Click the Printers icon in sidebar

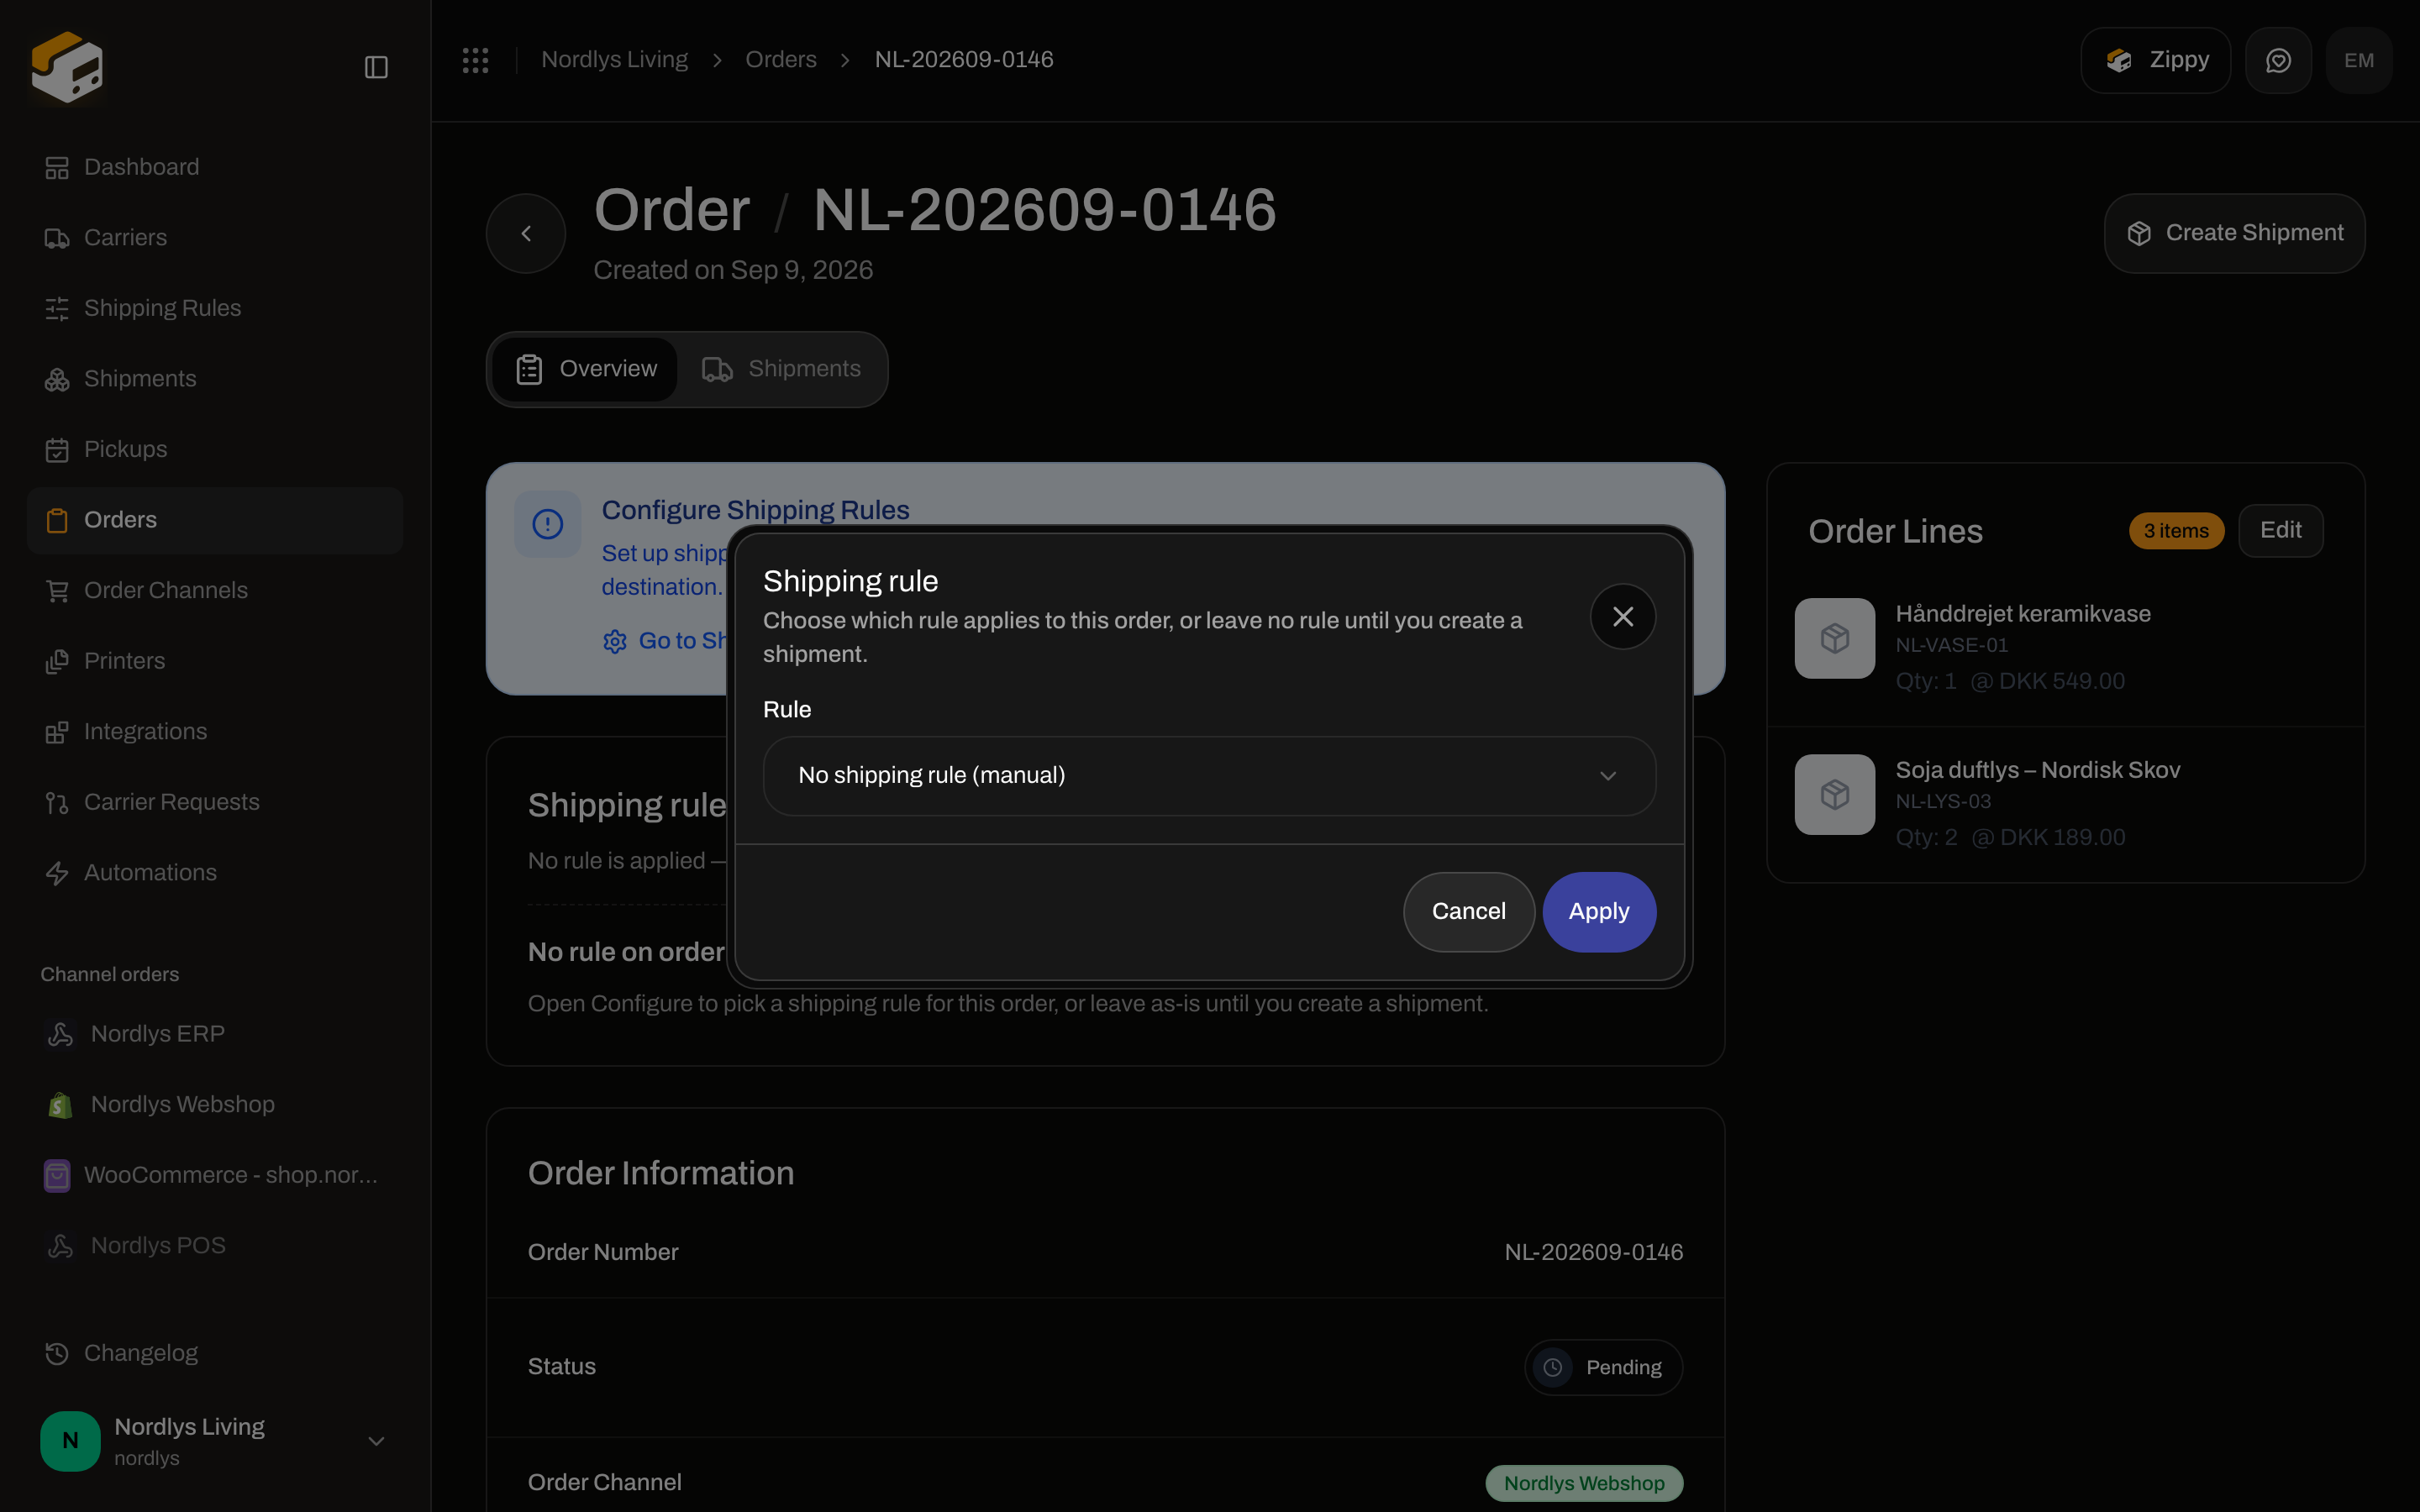point(57,661)
